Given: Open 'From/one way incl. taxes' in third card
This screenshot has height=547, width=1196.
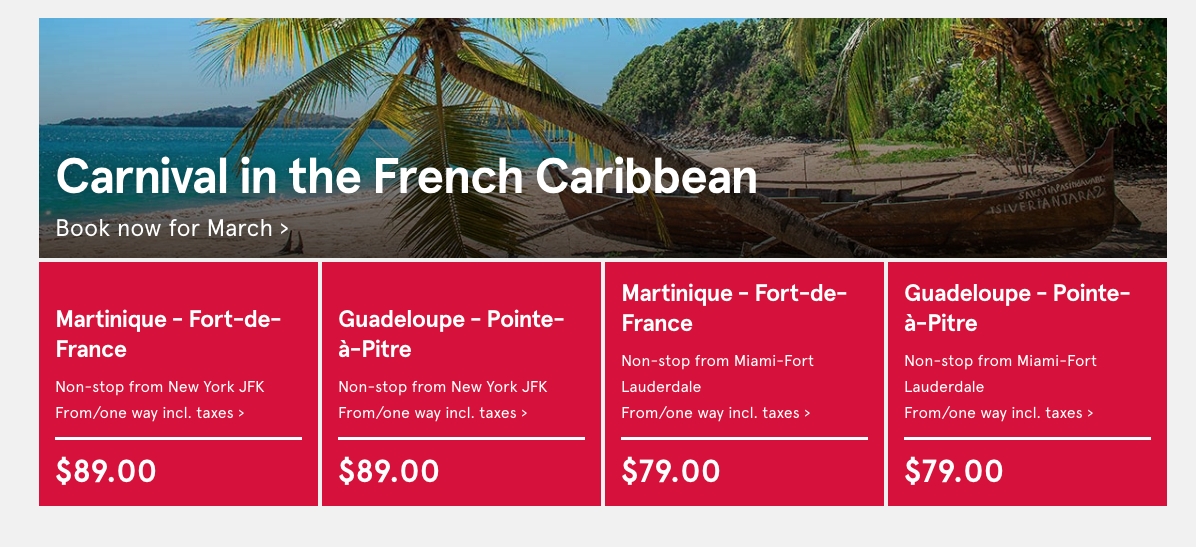Looking at the screenshot, I should pos(716,413).
